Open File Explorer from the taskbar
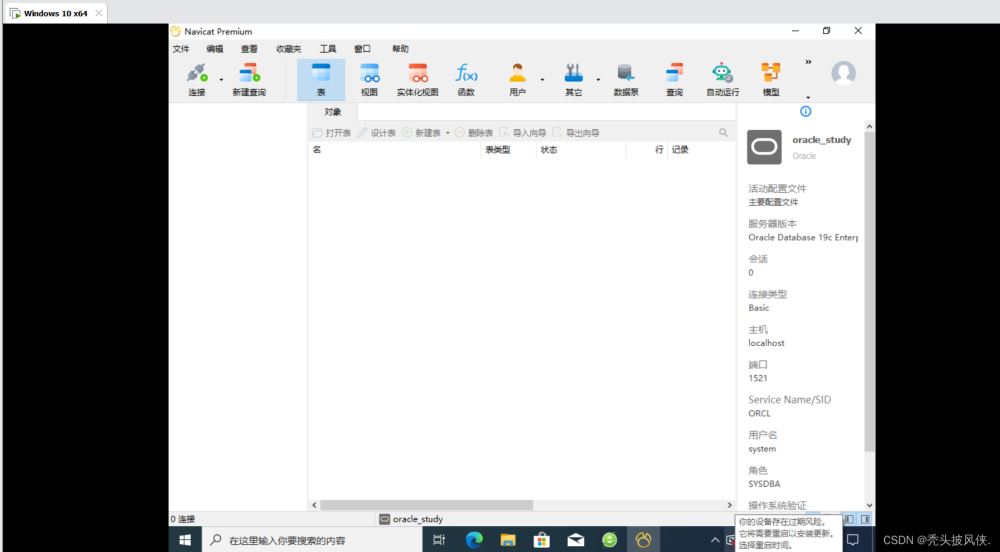The height and width of the screenshot is (552, 1000). [x=508, y=540]
